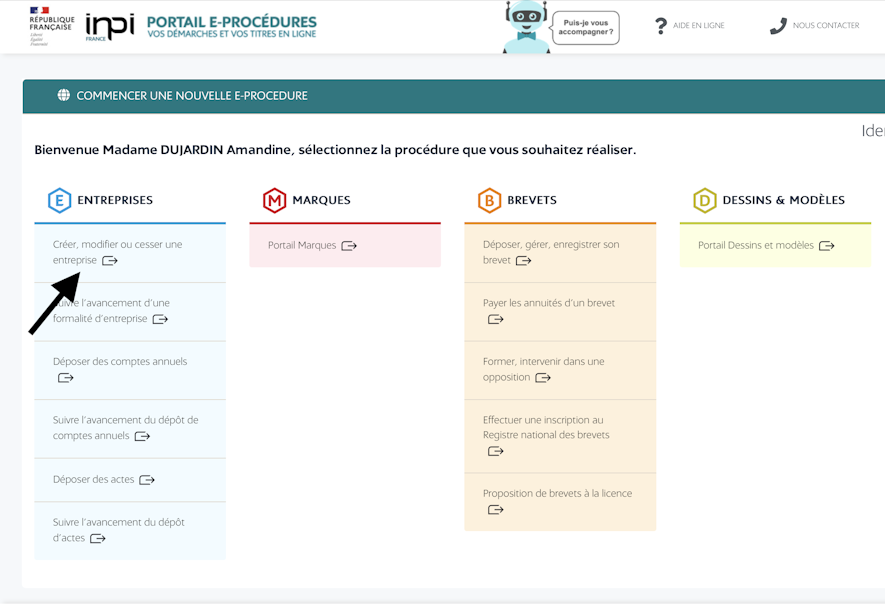885x615 pixels.
Task: Click the arrow icon beside 'Portail Dessins et modèles'
Action: (827, 246)
